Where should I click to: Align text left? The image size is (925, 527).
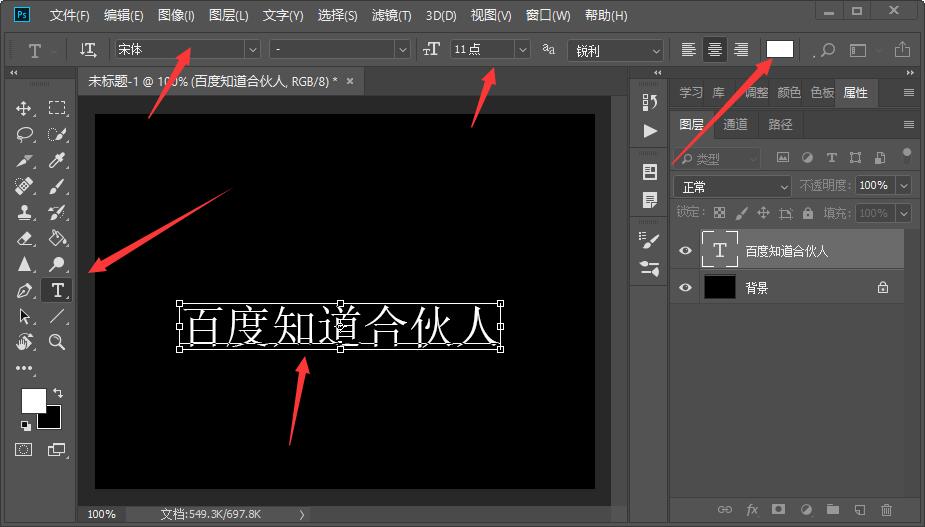688,50
